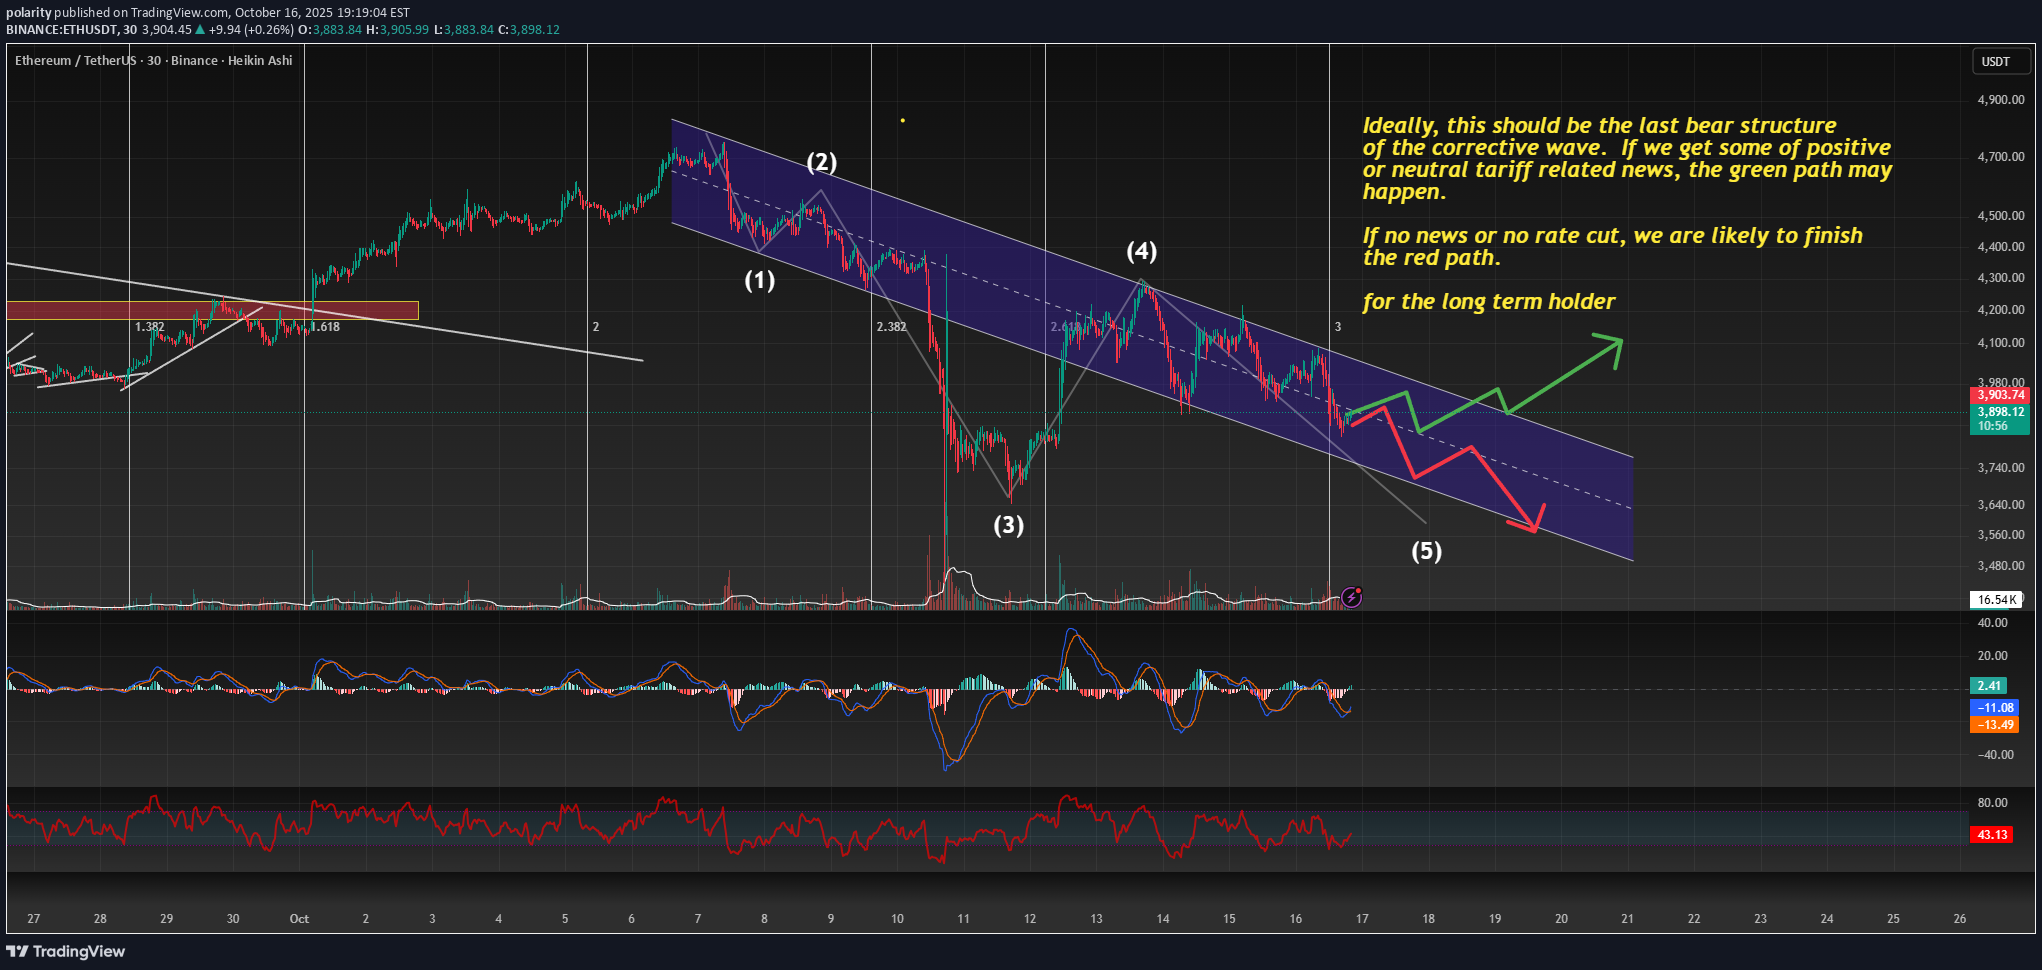Select the (4) wave label

click(1141, 251)
